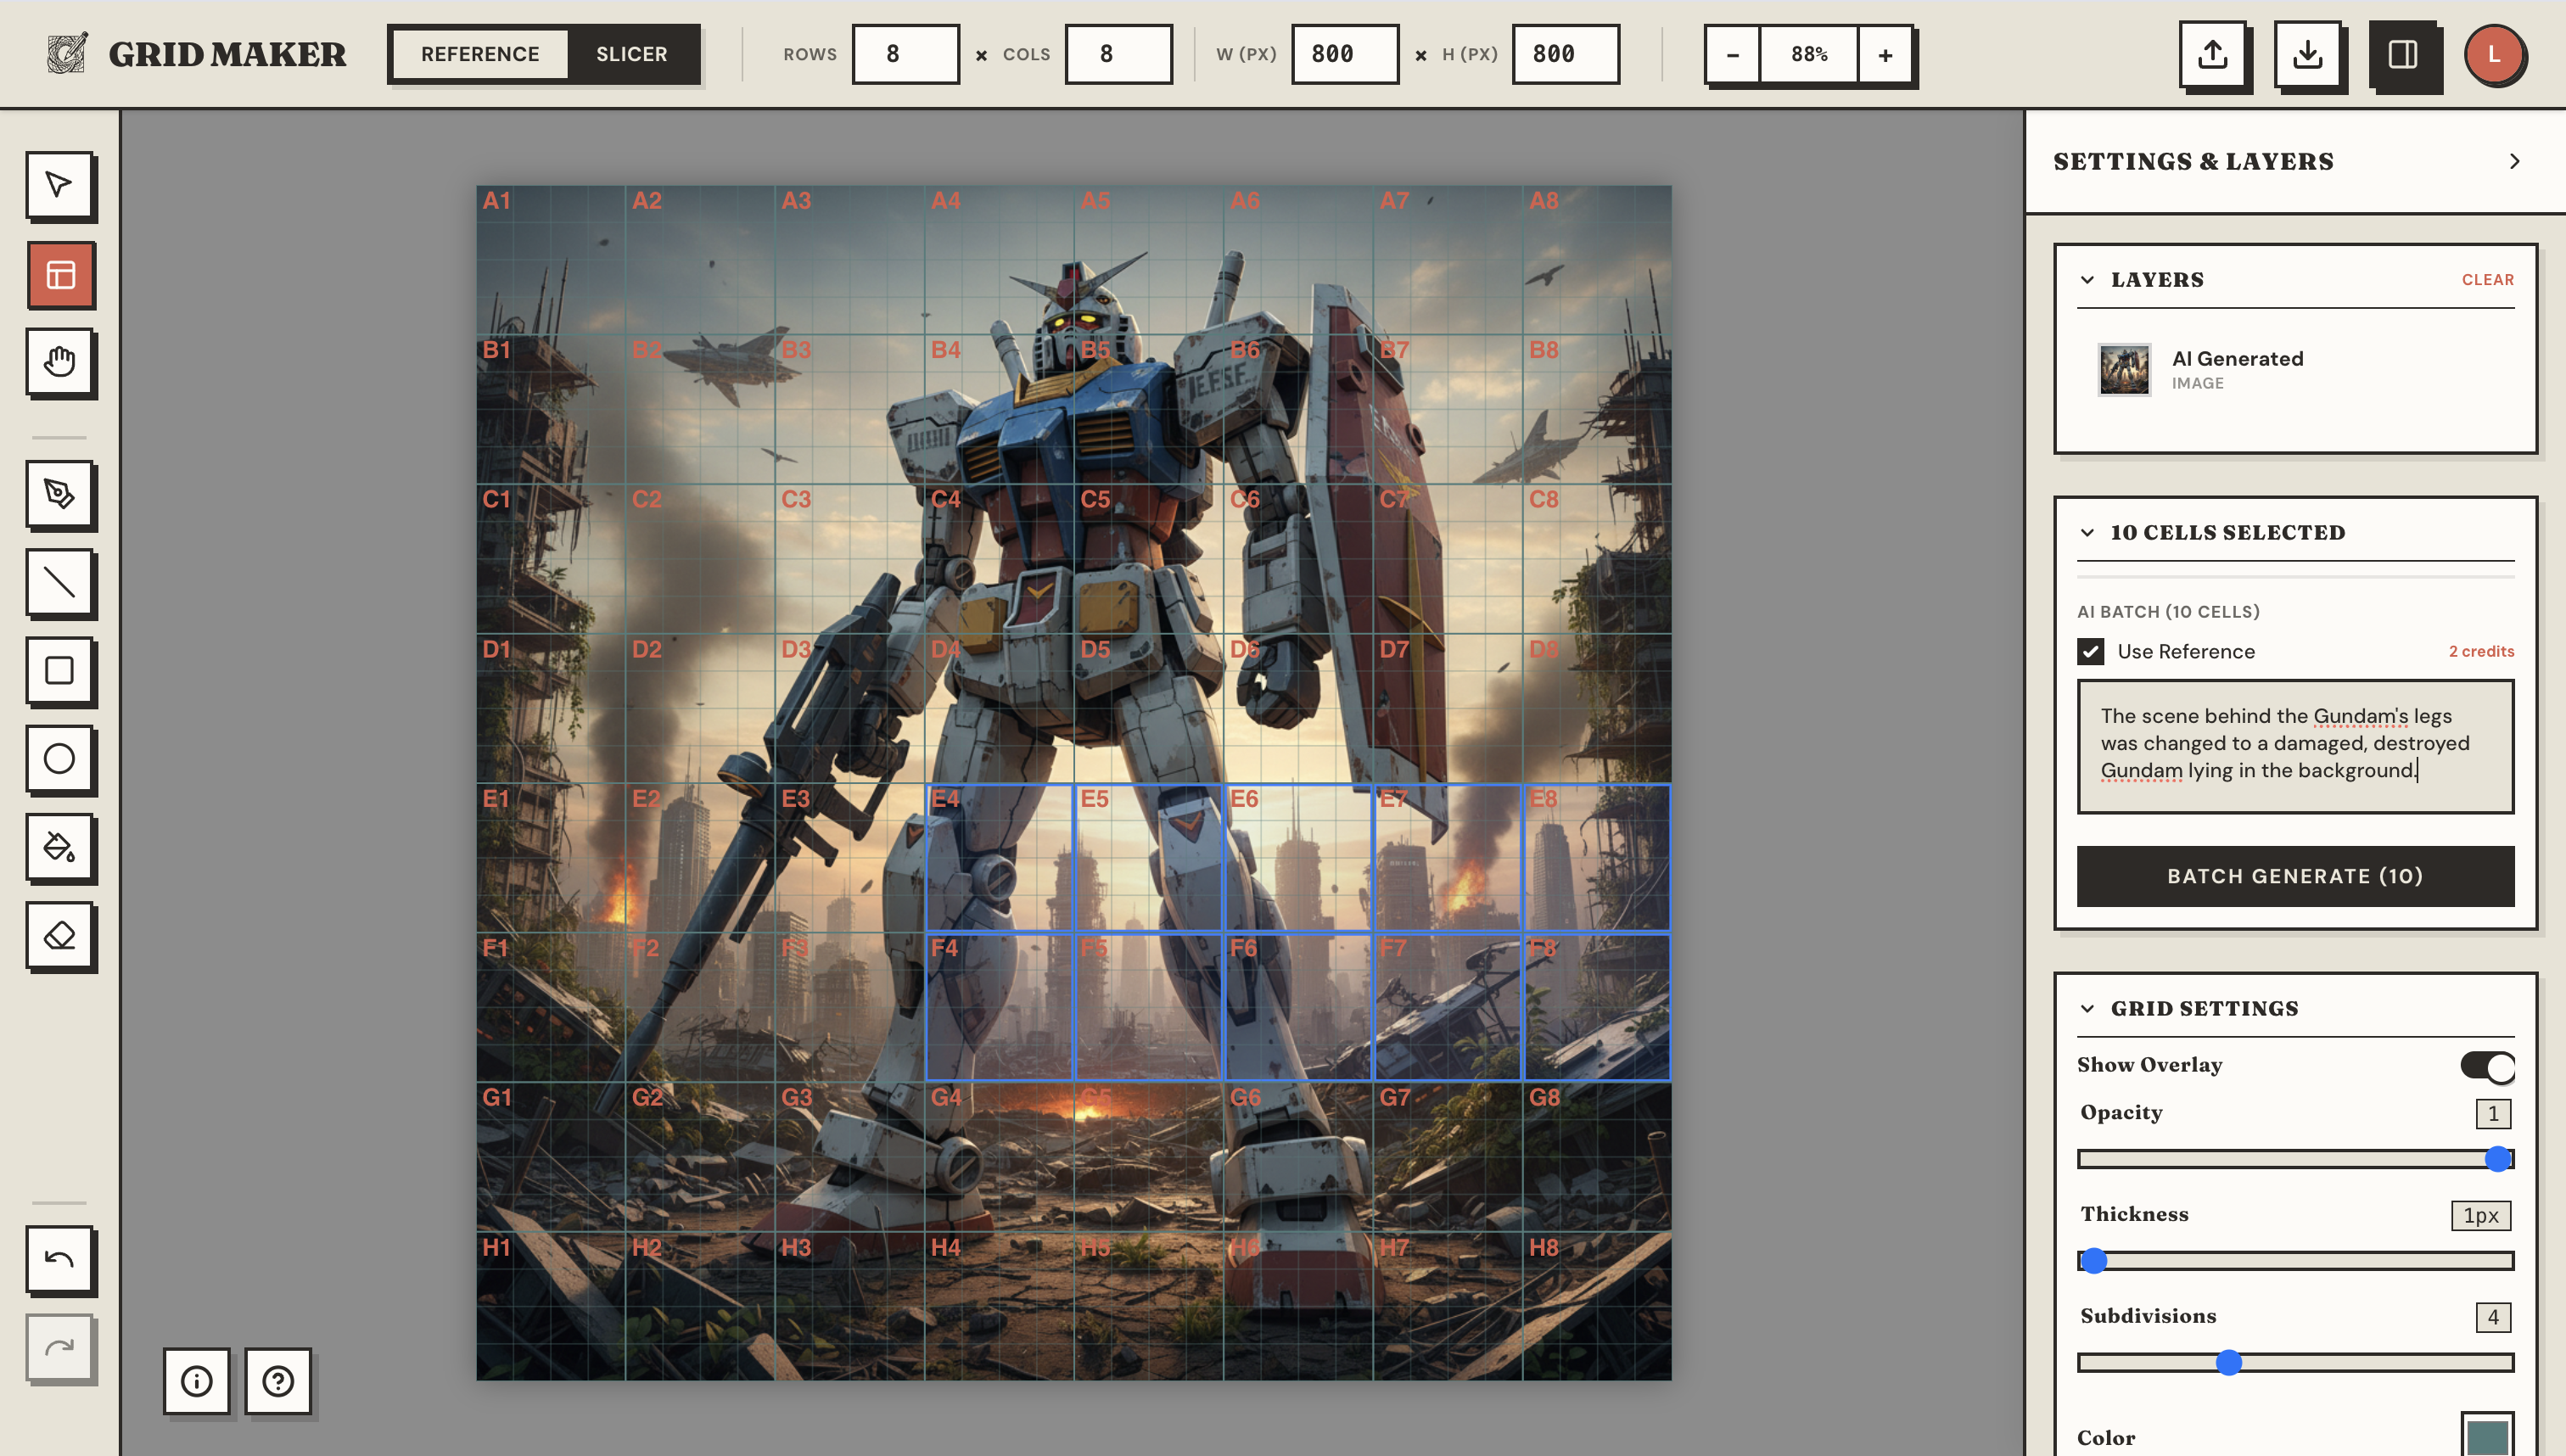Select the Fill bucket tool
This screenshot has width=2566, height=1456.
(60, 847)
